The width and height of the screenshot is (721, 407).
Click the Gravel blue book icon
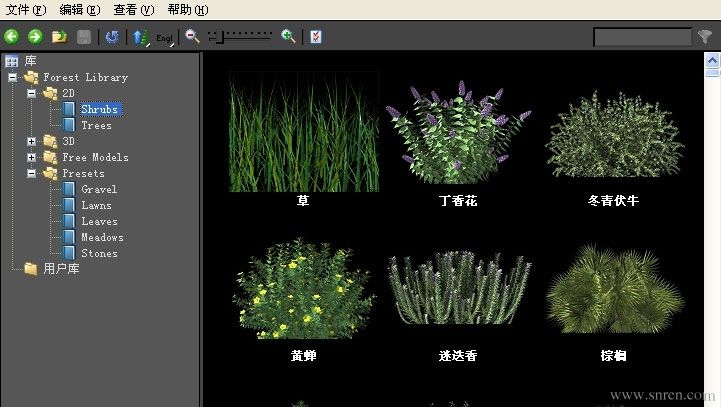tap(69, 189)
